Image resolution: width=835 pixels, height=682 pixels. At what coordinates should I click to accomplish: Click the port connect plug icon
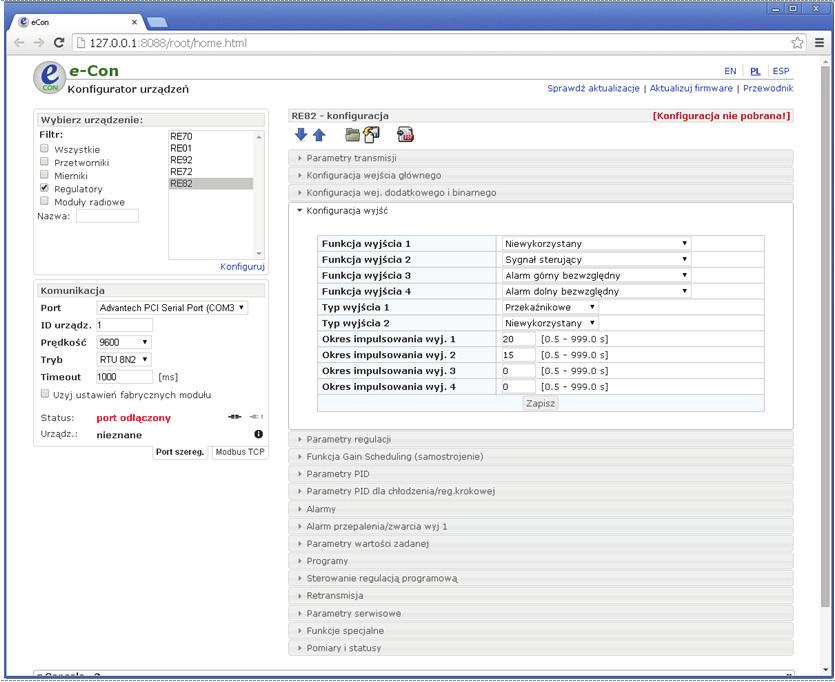tap(235, 417)
